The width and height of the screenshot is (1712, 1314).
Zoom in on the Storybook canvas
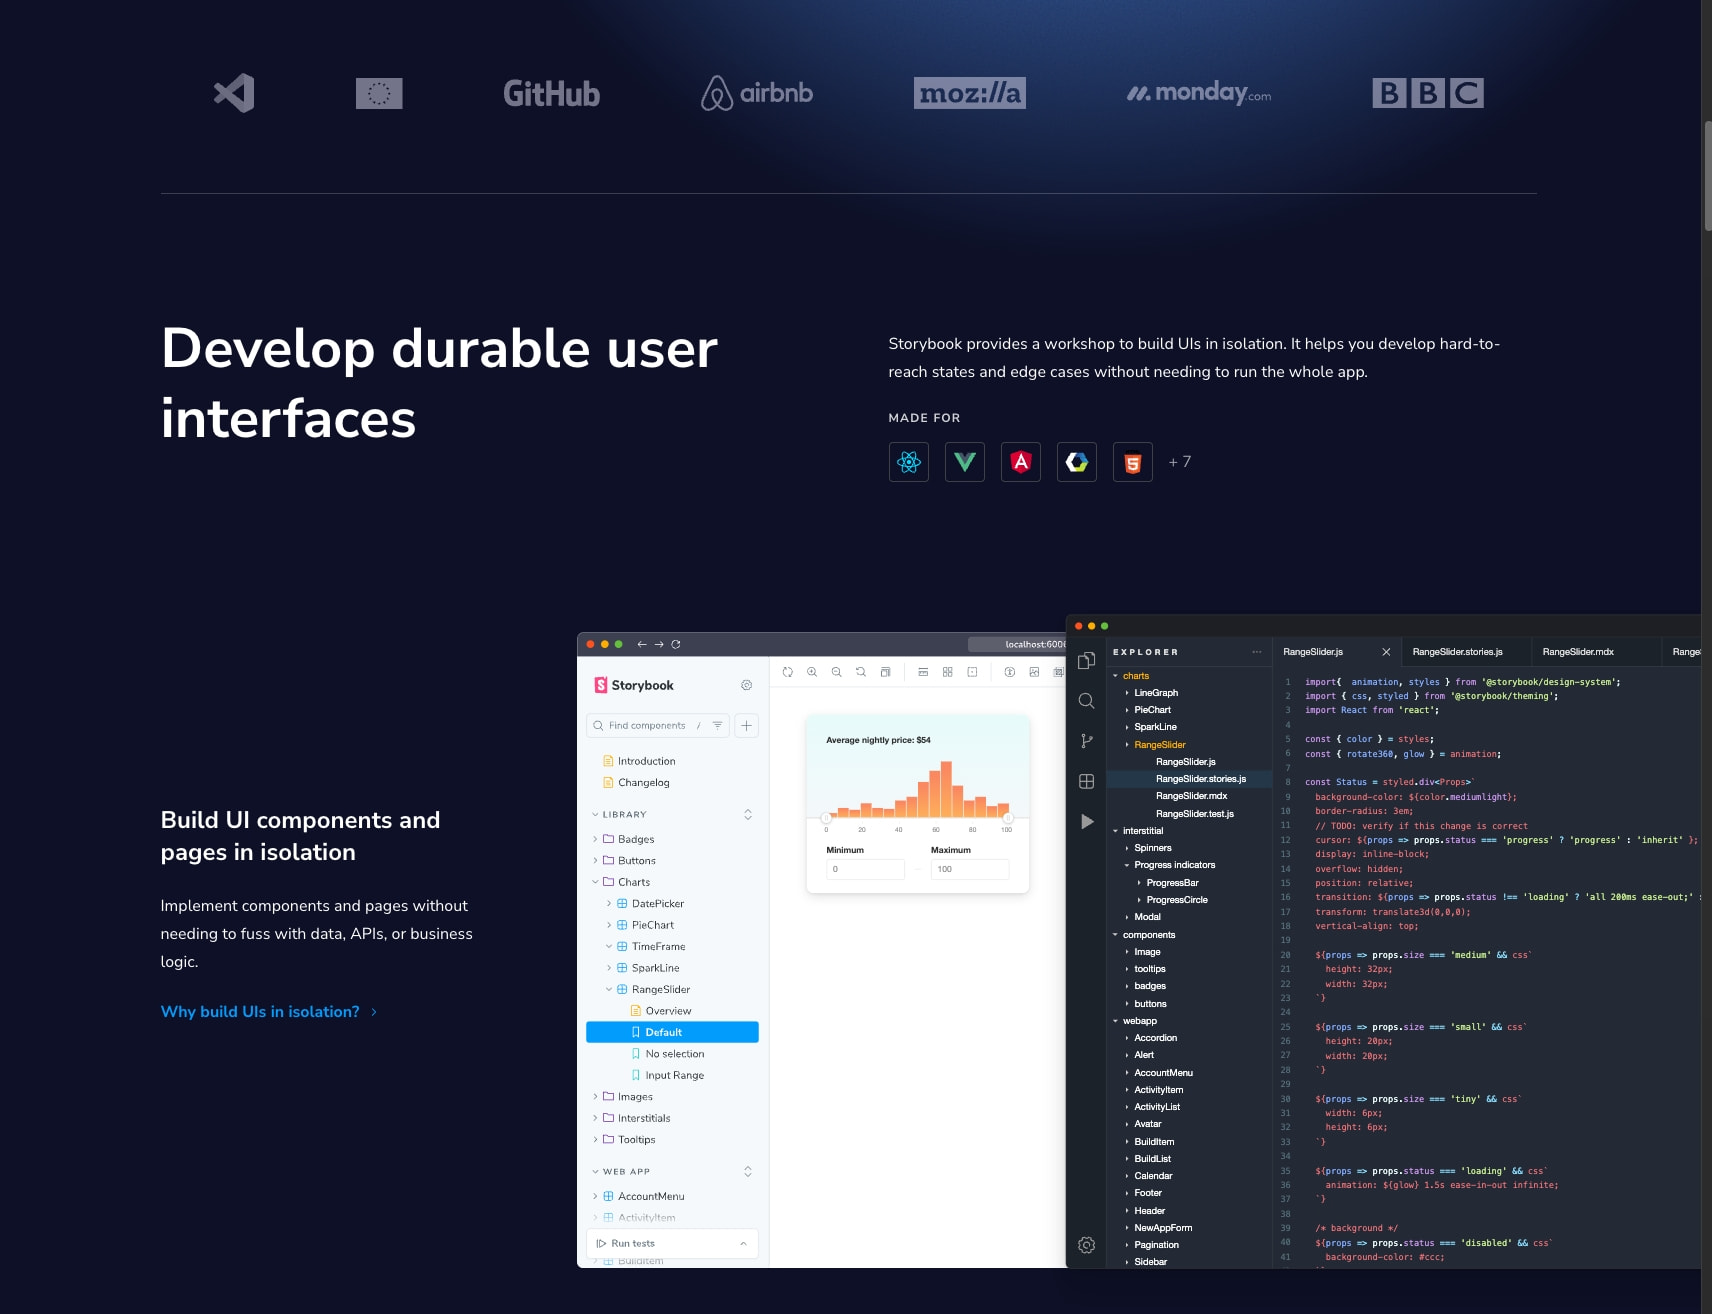coord(812,672)
